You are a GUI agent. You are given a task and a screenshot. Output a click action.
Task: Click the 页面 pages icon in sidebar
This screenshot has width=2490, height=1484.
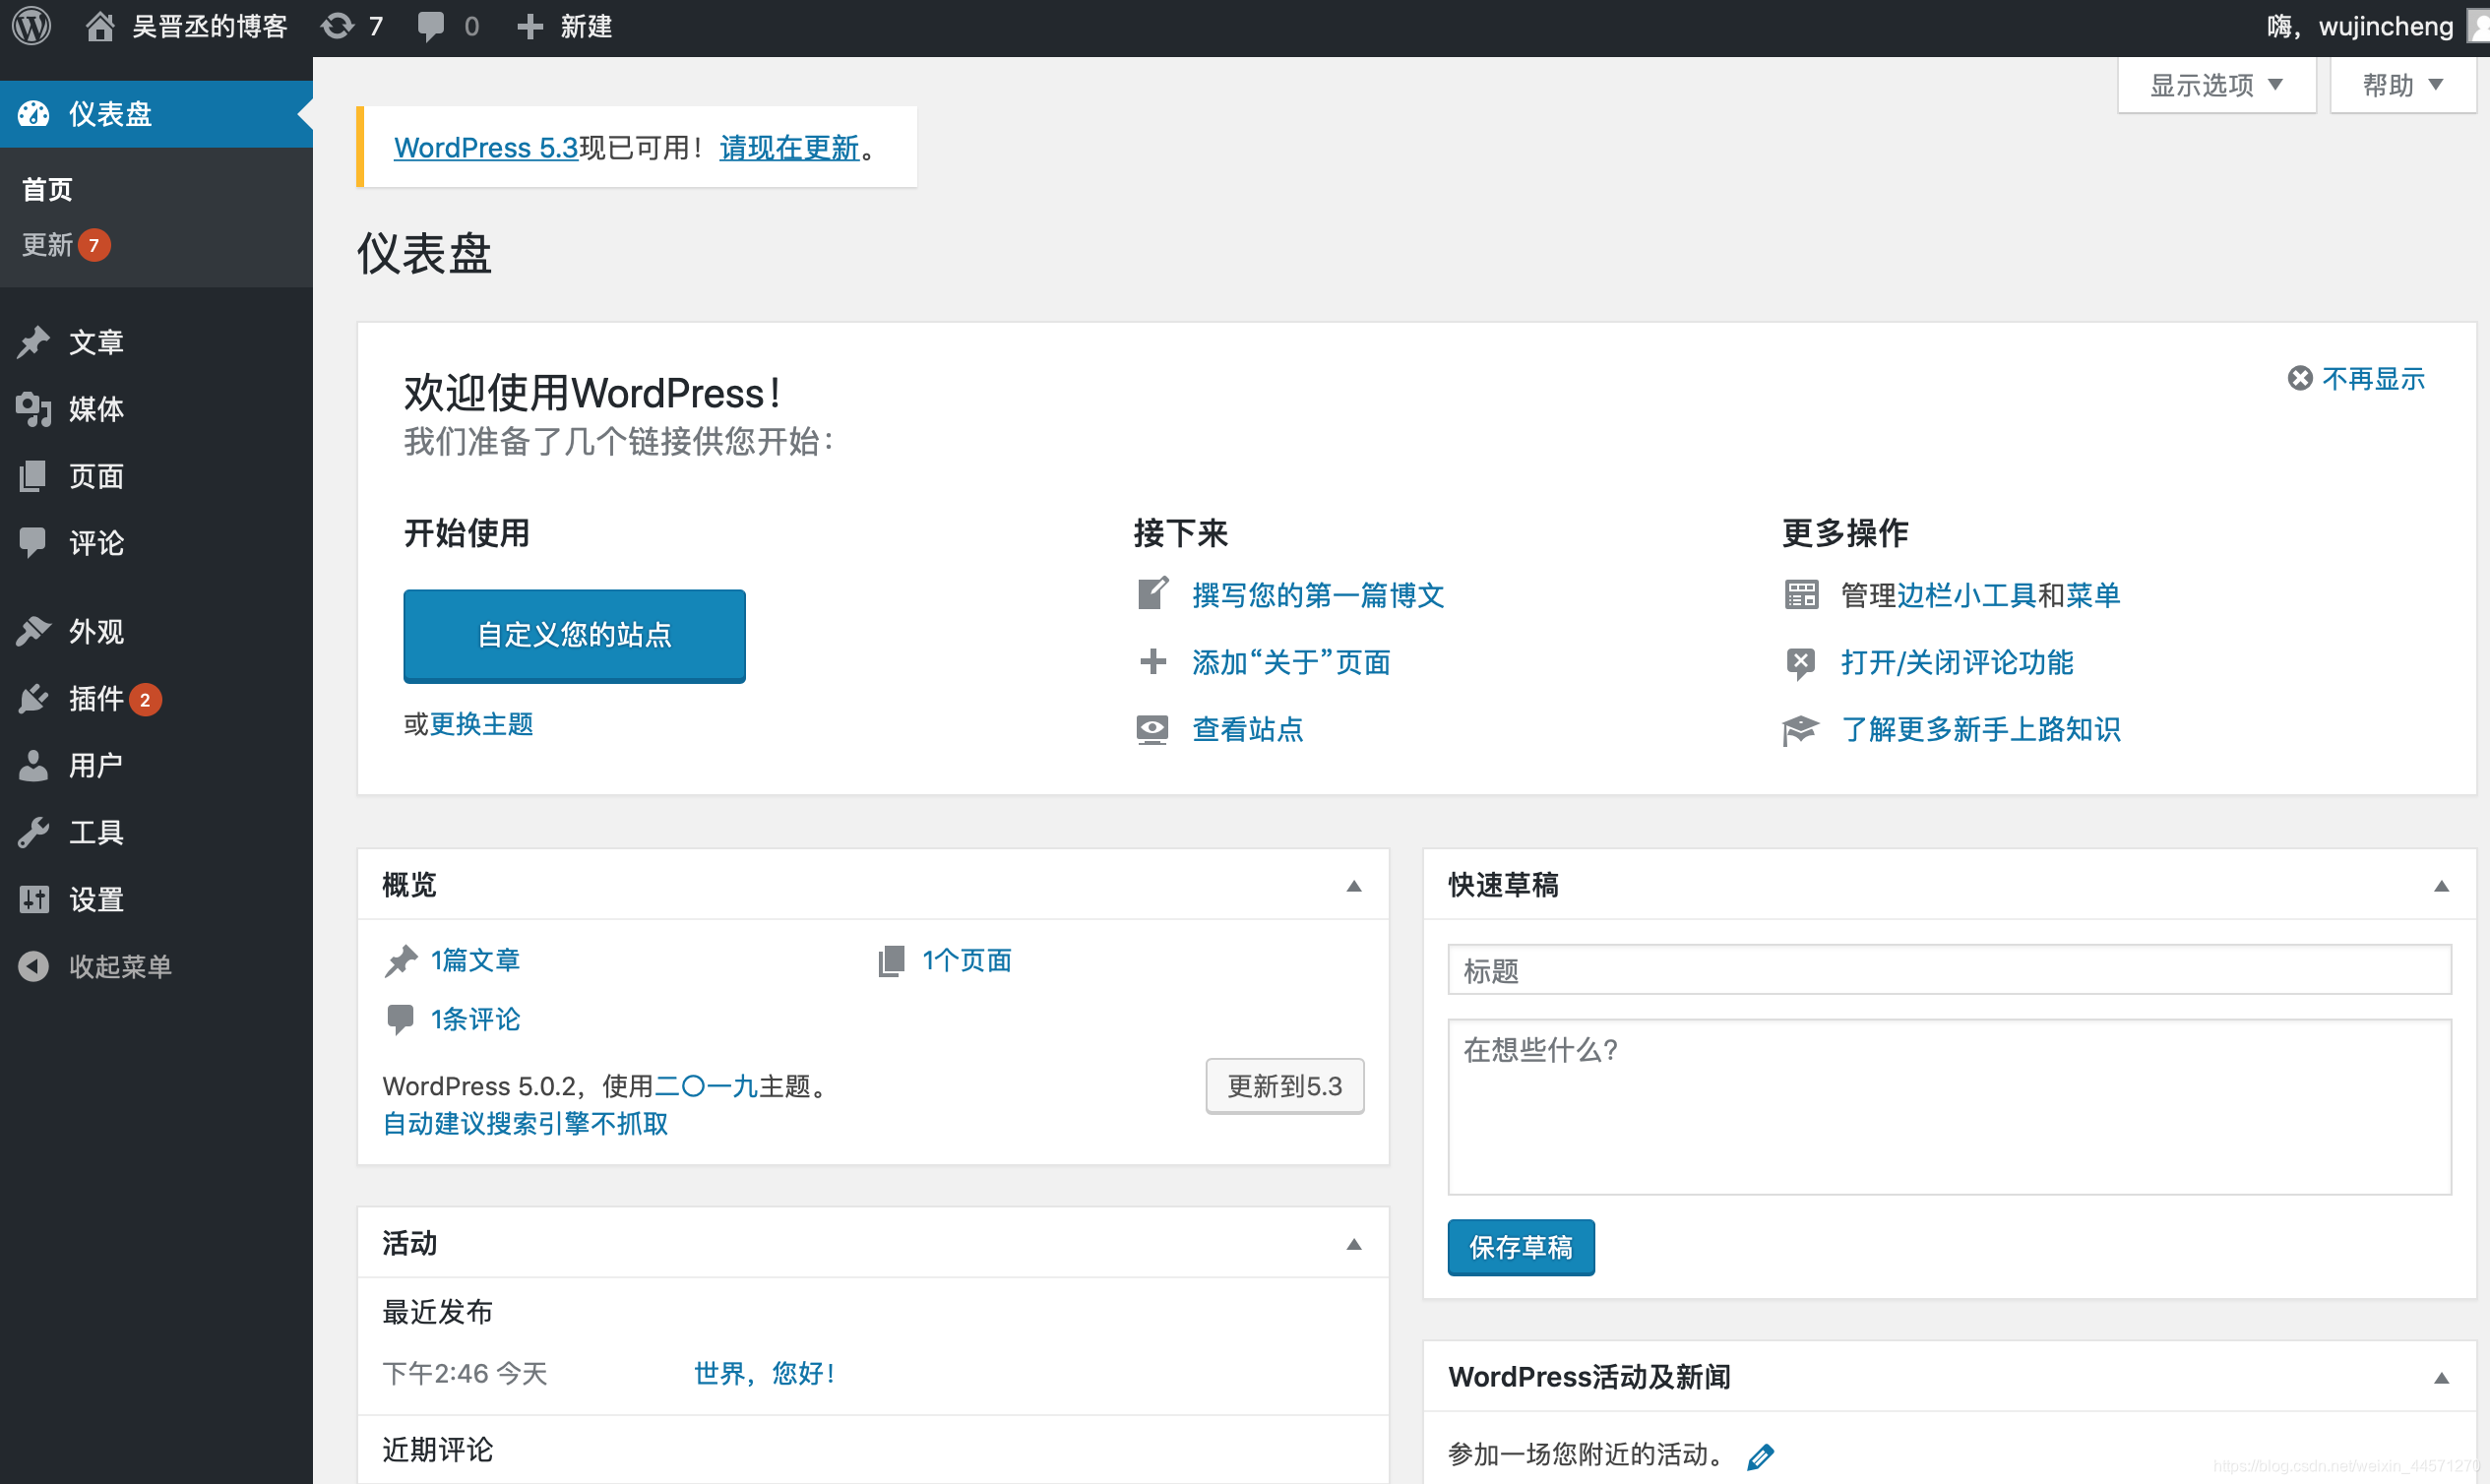click(x=33, y=476)
